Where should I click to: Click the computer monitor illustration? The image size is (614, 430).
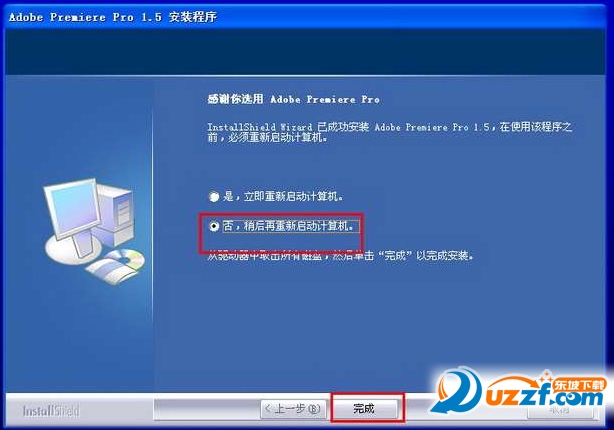[x=72, y=209]
